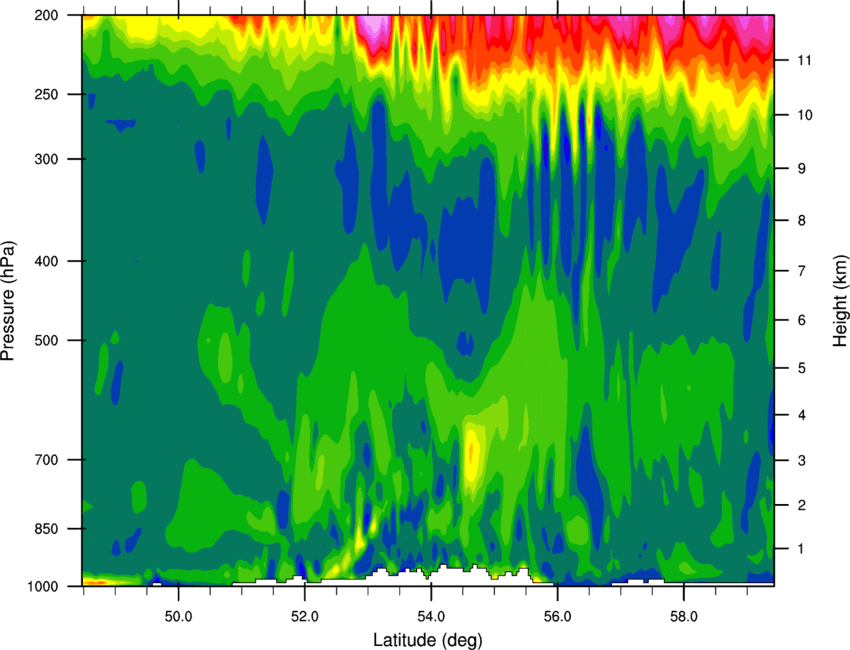The height and width of the screenshot is (650, 850).
Task: Select the 4 km height tick label
Action: [x=801, y=415]
